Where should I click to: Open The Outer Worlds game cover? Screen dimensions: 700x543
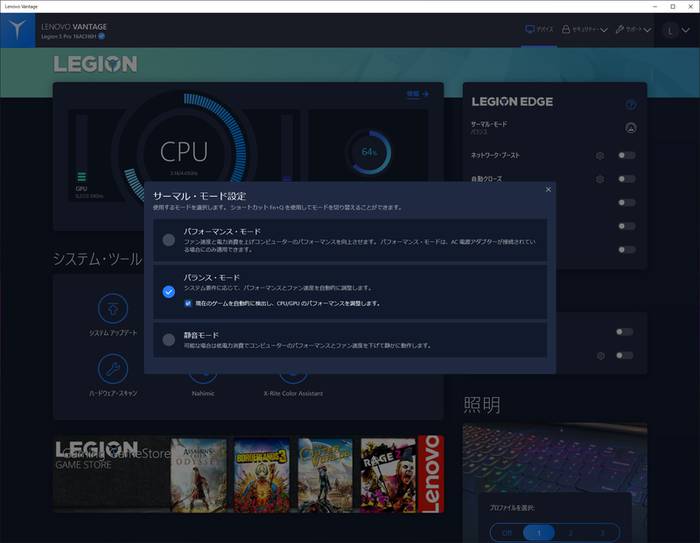tap(325, 475)
